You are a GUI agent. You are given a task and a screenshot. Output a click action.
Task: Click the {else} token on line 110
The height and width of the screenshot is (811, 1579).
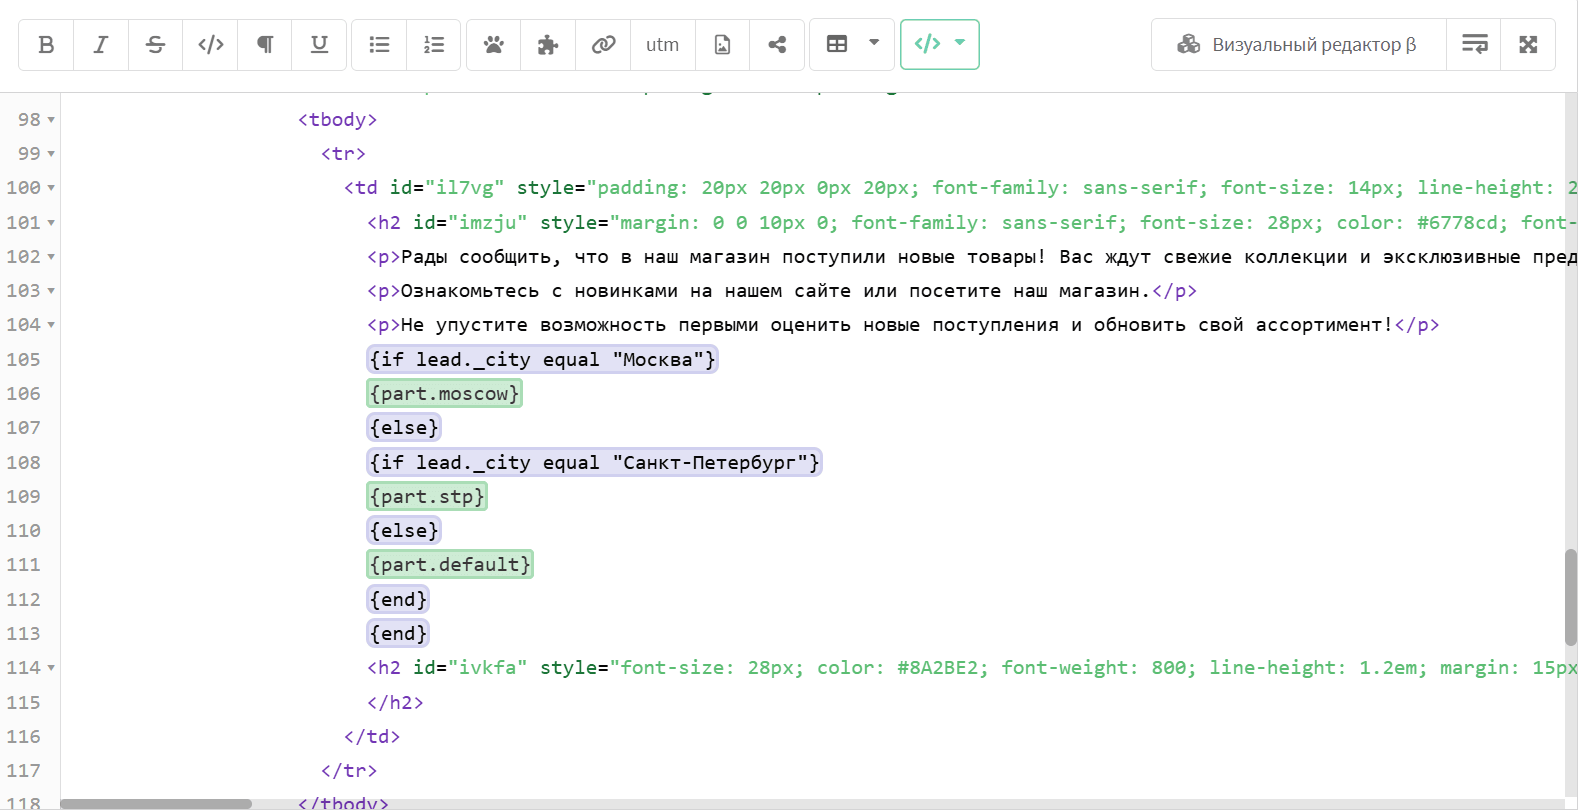404,531
